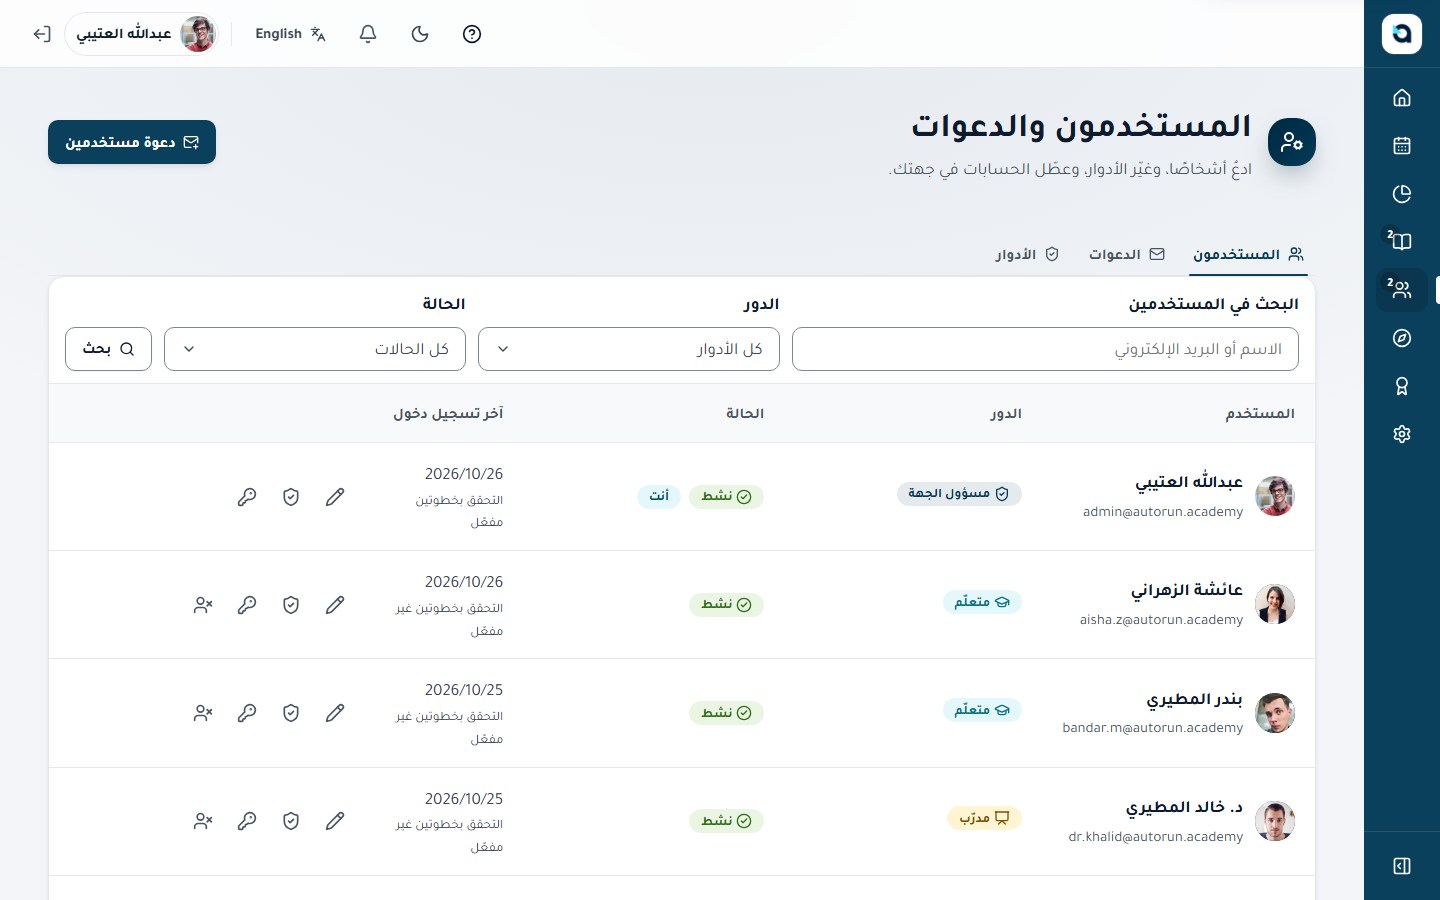Image resolution: width=1440 pixels, height=900 pixels.
Task: Open shield role icon for بندر المطيري
Action: pos(291,713)
